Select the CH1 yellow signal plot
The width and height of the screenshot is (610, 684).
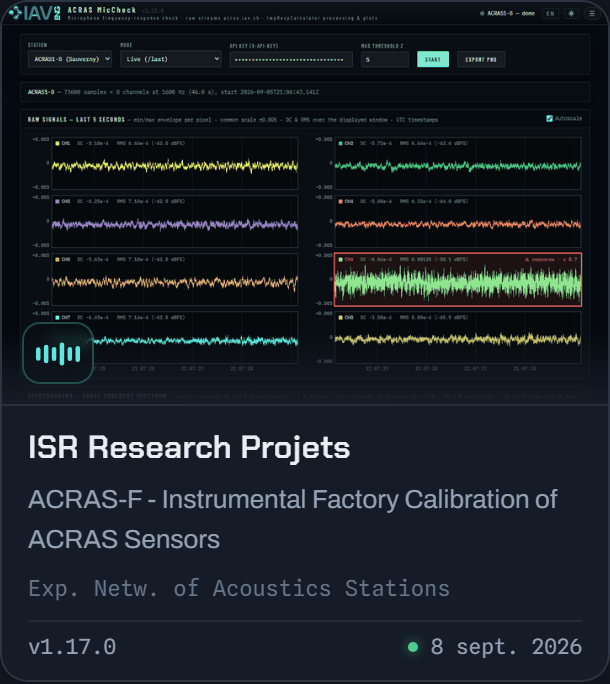pos(175,163)
